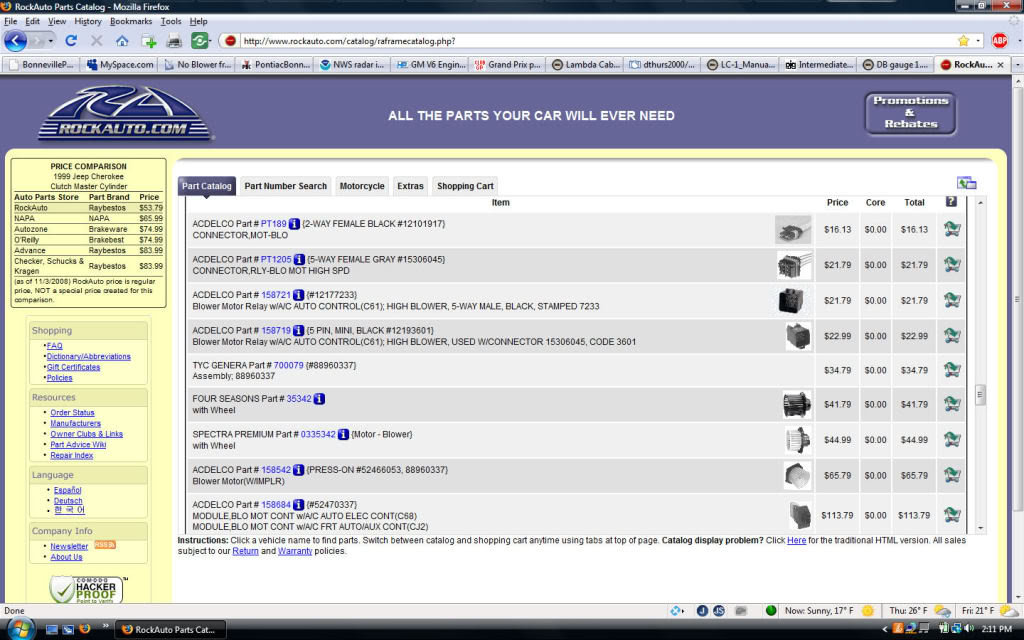
Task: Click the print toolbar icon
Action: click(174, 41)
